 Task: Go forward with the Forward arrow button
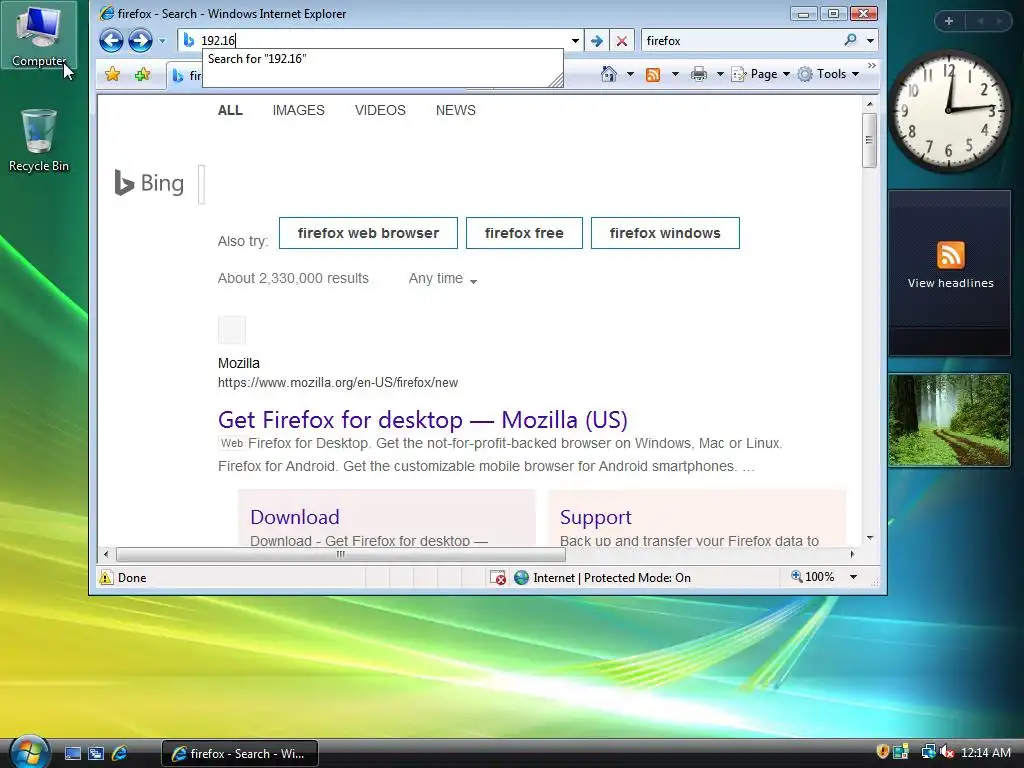coord(140,40)
